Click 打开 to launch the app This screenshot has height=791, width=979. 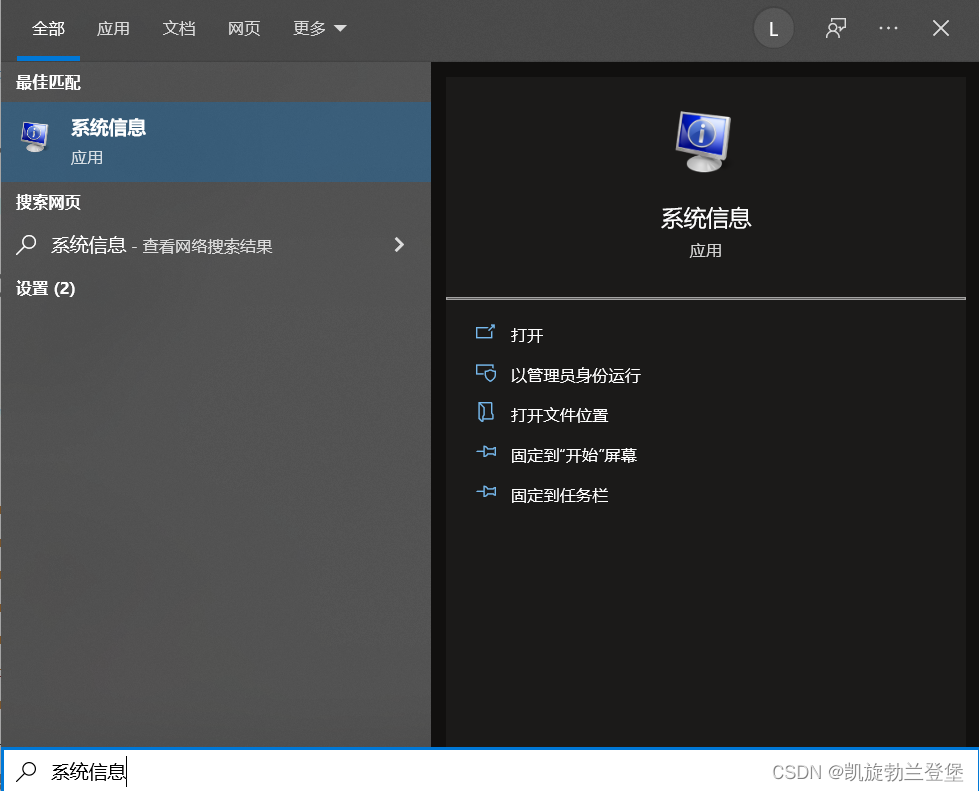coord(526,335)
